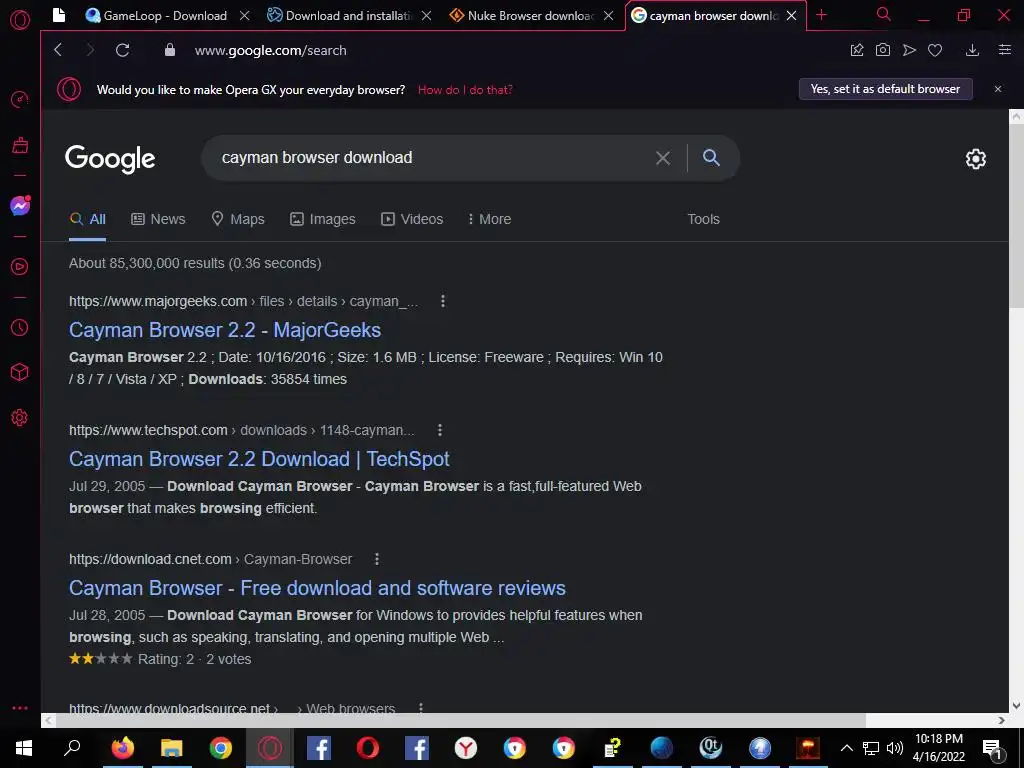
Task: Click the 'How do I do that?' link
Action: pyautogui.click(x=465, y=90)
